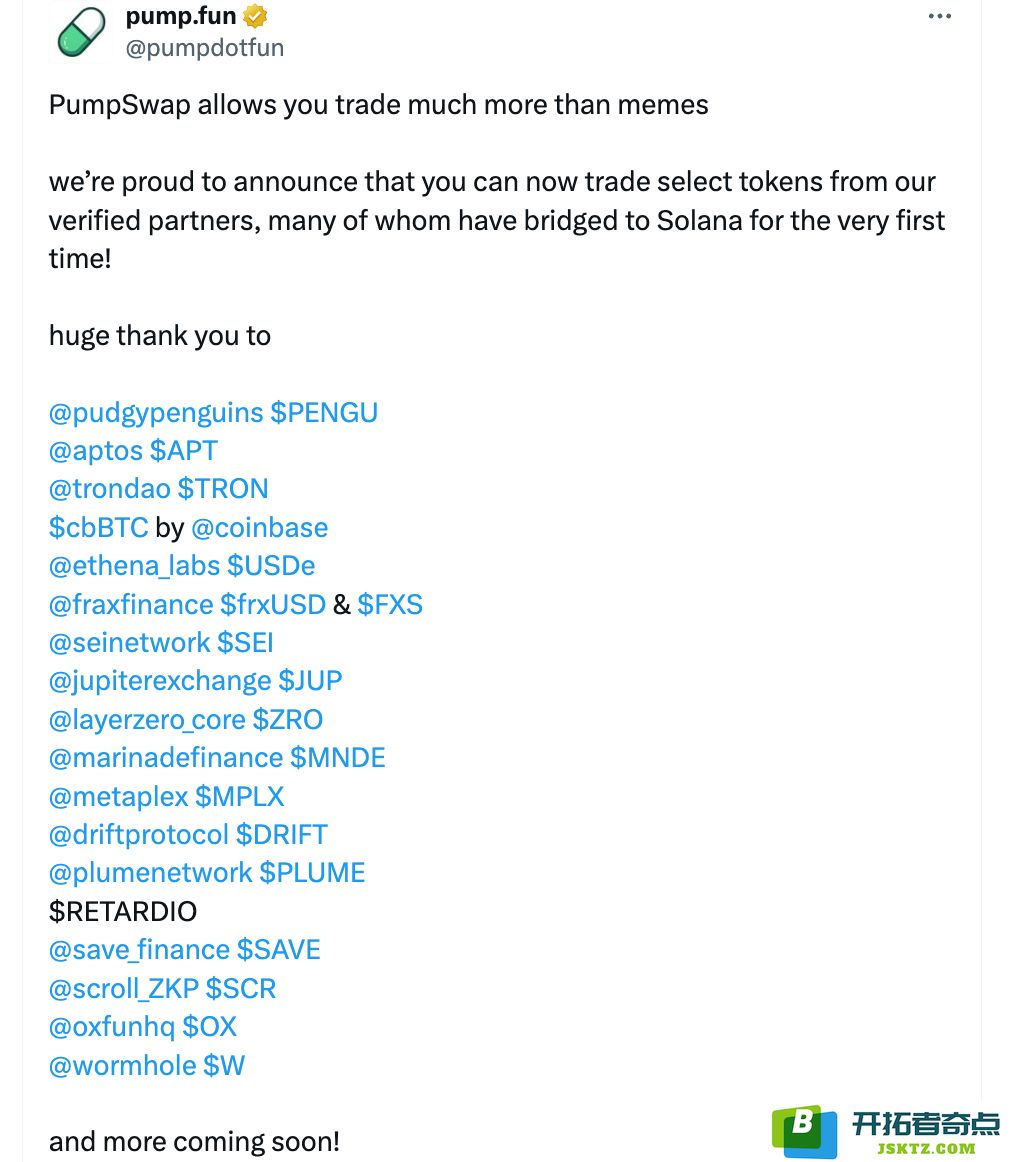Open the @pumpdotfun handle
Image resolution: width=1012 pixels, height=1162 pixels.
pyautogui.click(x=204, y=48)
